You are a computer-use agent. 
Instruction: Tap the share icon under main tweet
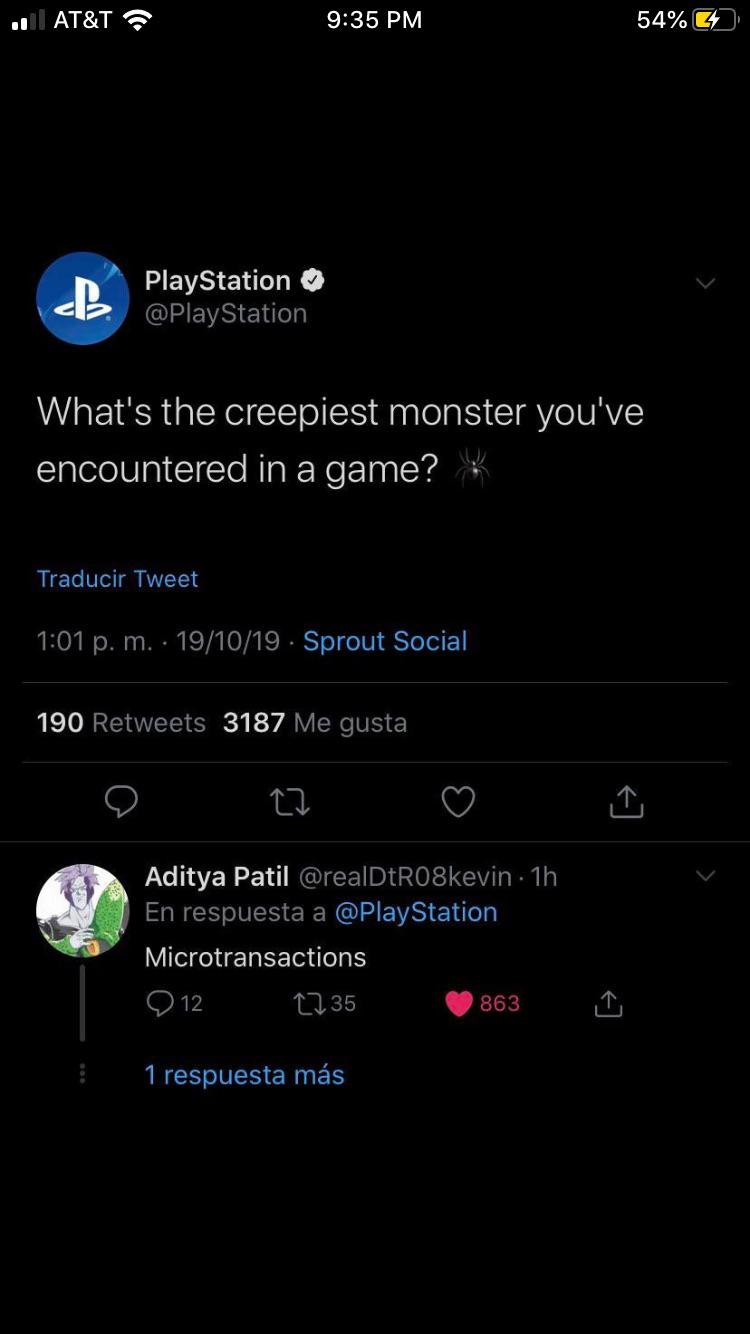[x=626, y=802]
